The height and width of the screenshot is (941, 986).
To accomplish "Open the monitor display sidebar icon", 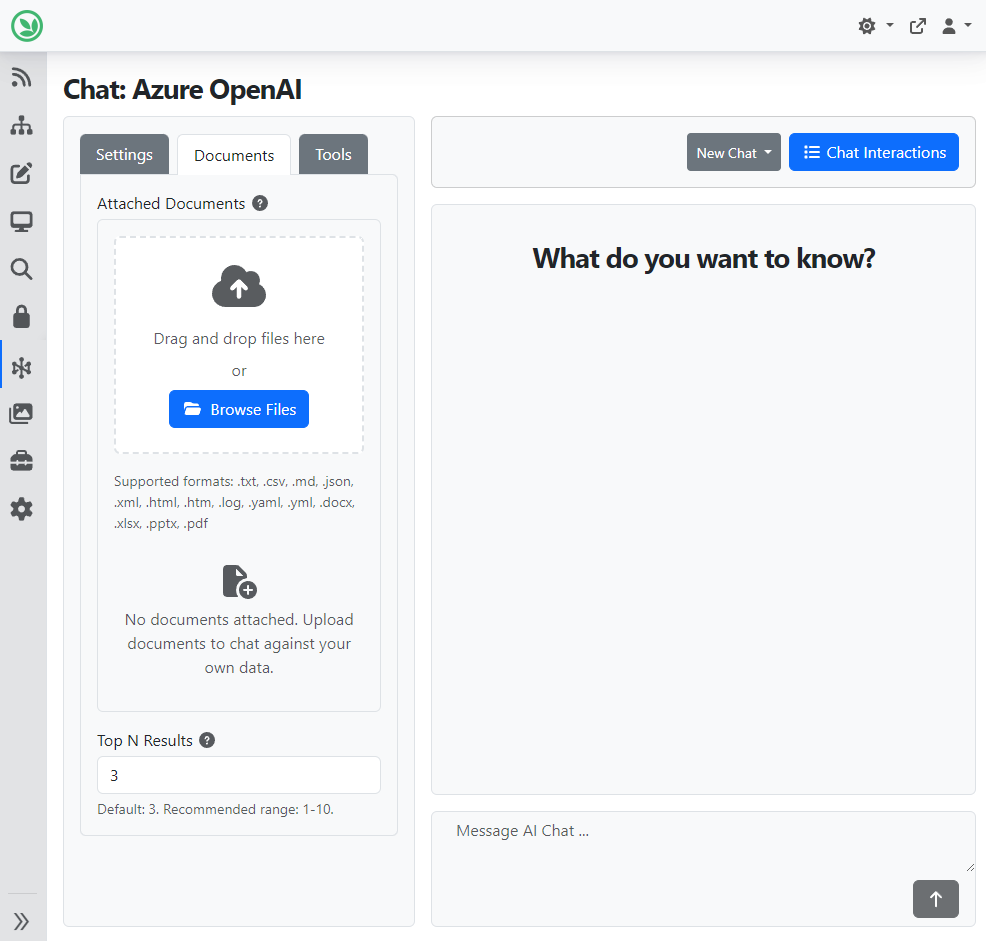I will (x=21, y=221).
